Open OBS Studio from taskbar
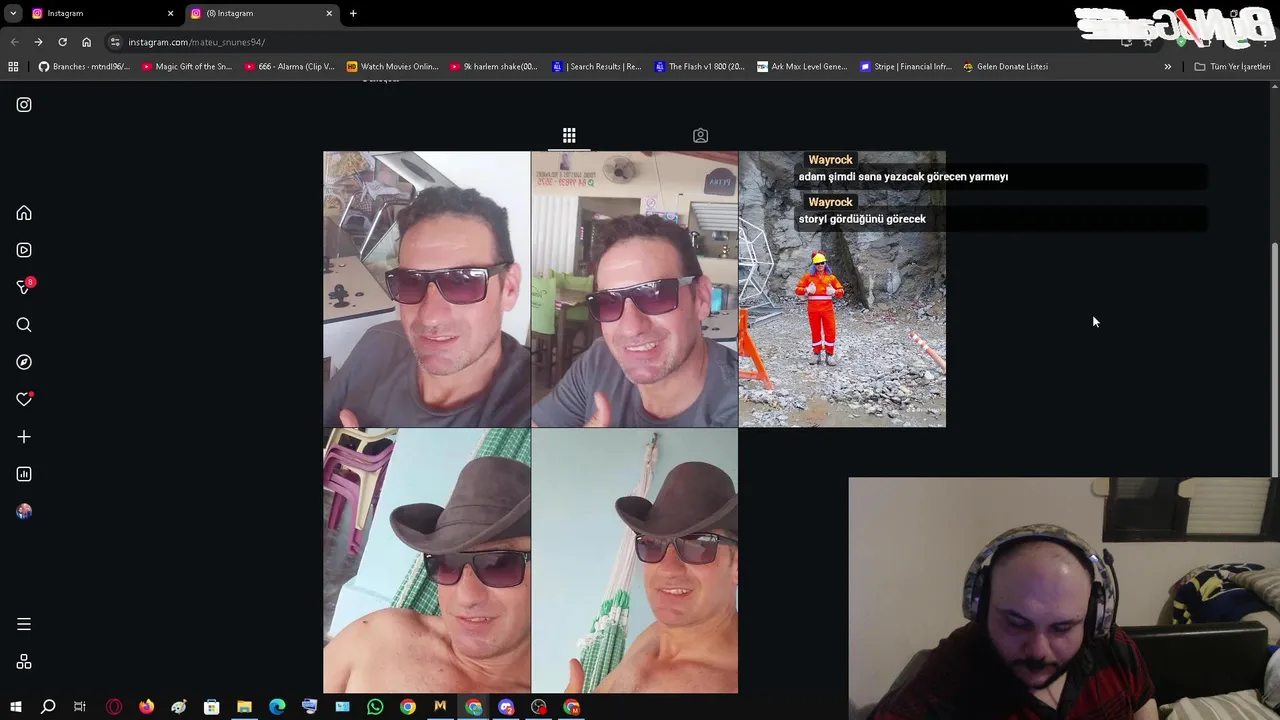This screenshot has height=720, width=1280. coord(539,707)
